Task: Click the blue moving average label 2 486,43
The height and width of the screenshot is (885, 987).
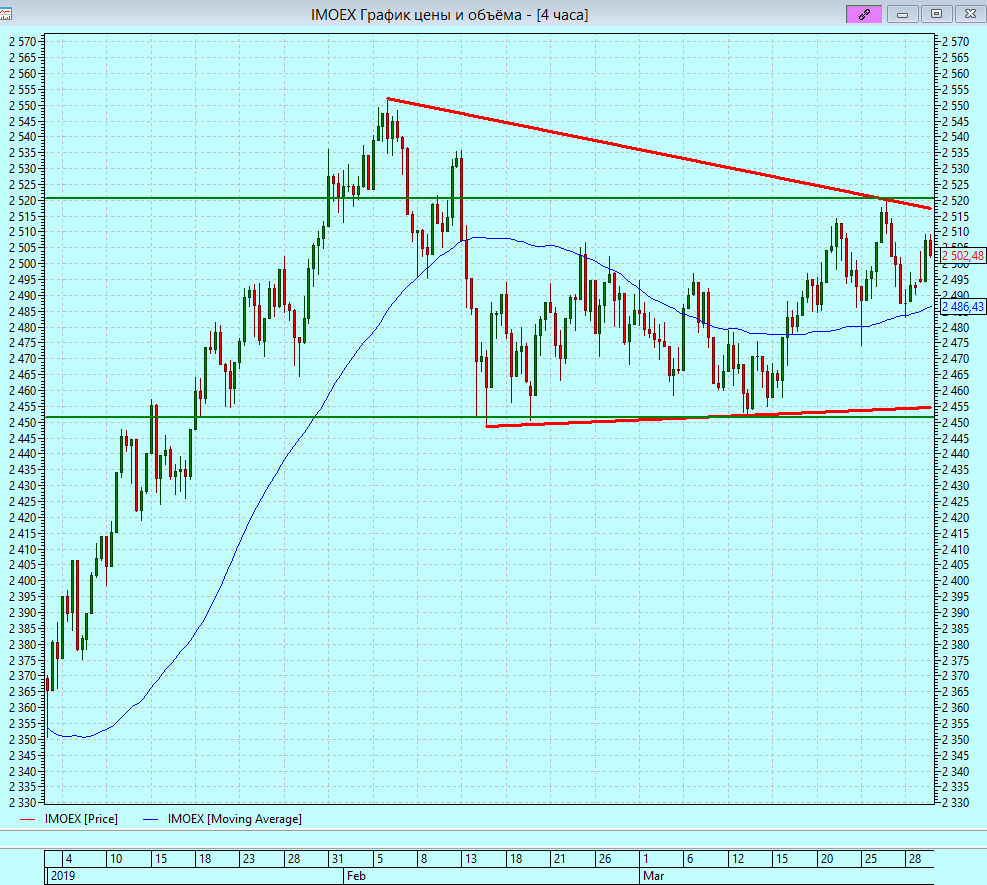Action: tap(962, 307)
